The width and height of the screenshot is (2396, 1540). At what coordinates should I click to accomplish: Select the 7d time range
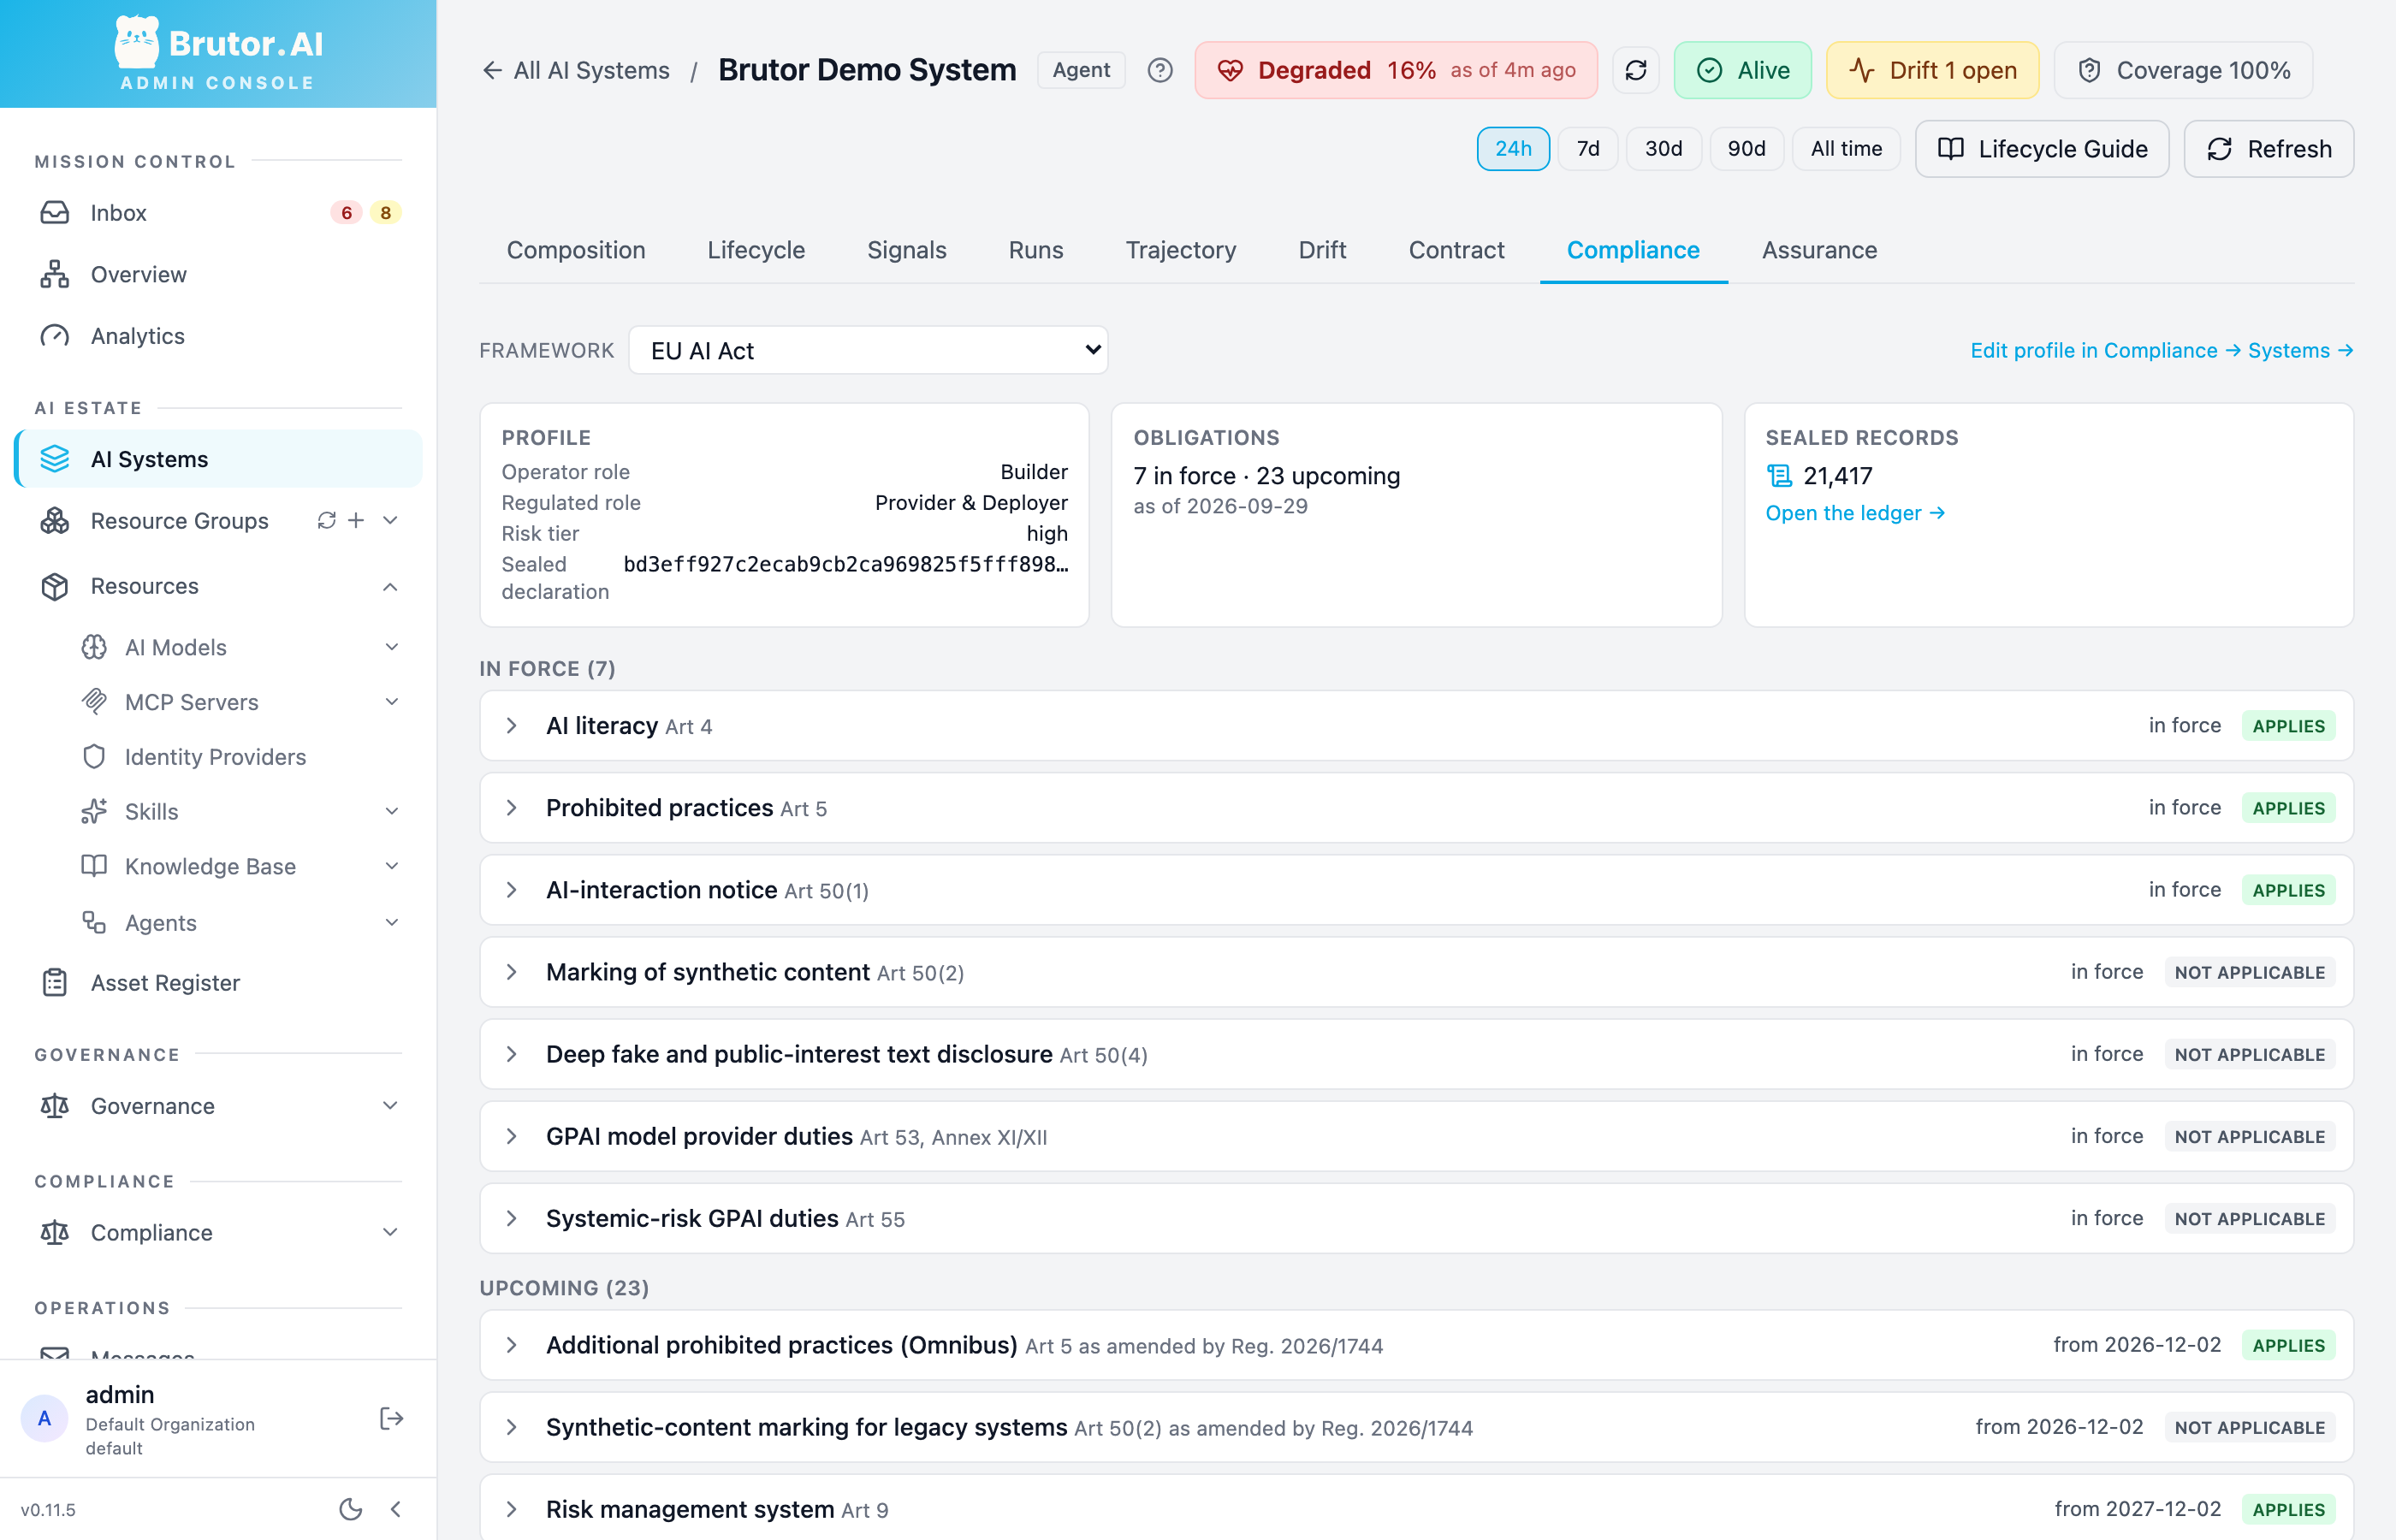pos(1588,149)
